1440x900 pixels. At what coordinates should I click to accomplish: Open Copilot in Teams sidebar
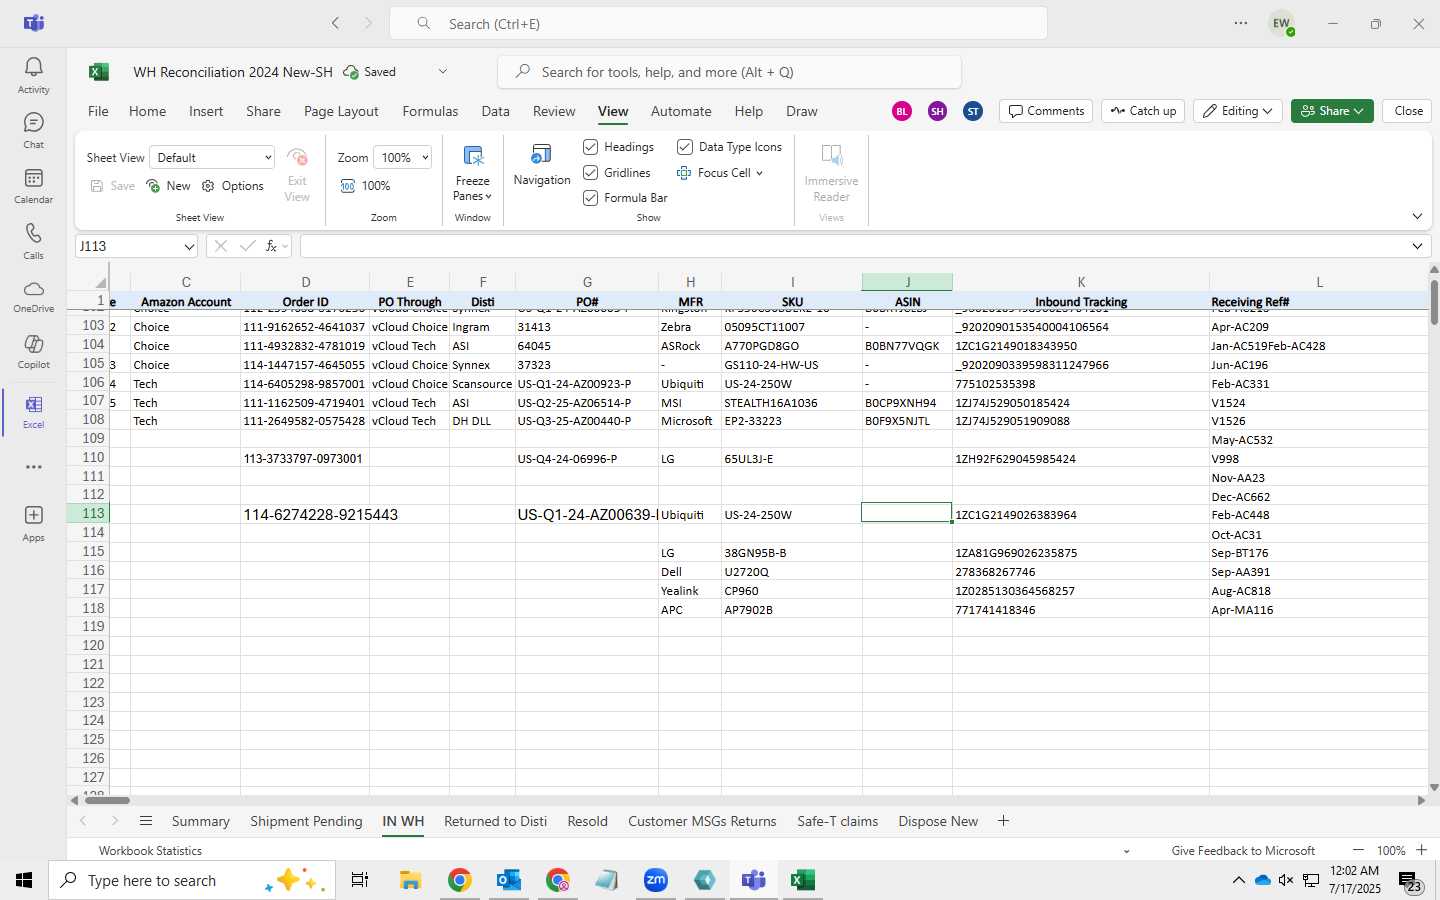pos(33,351)
